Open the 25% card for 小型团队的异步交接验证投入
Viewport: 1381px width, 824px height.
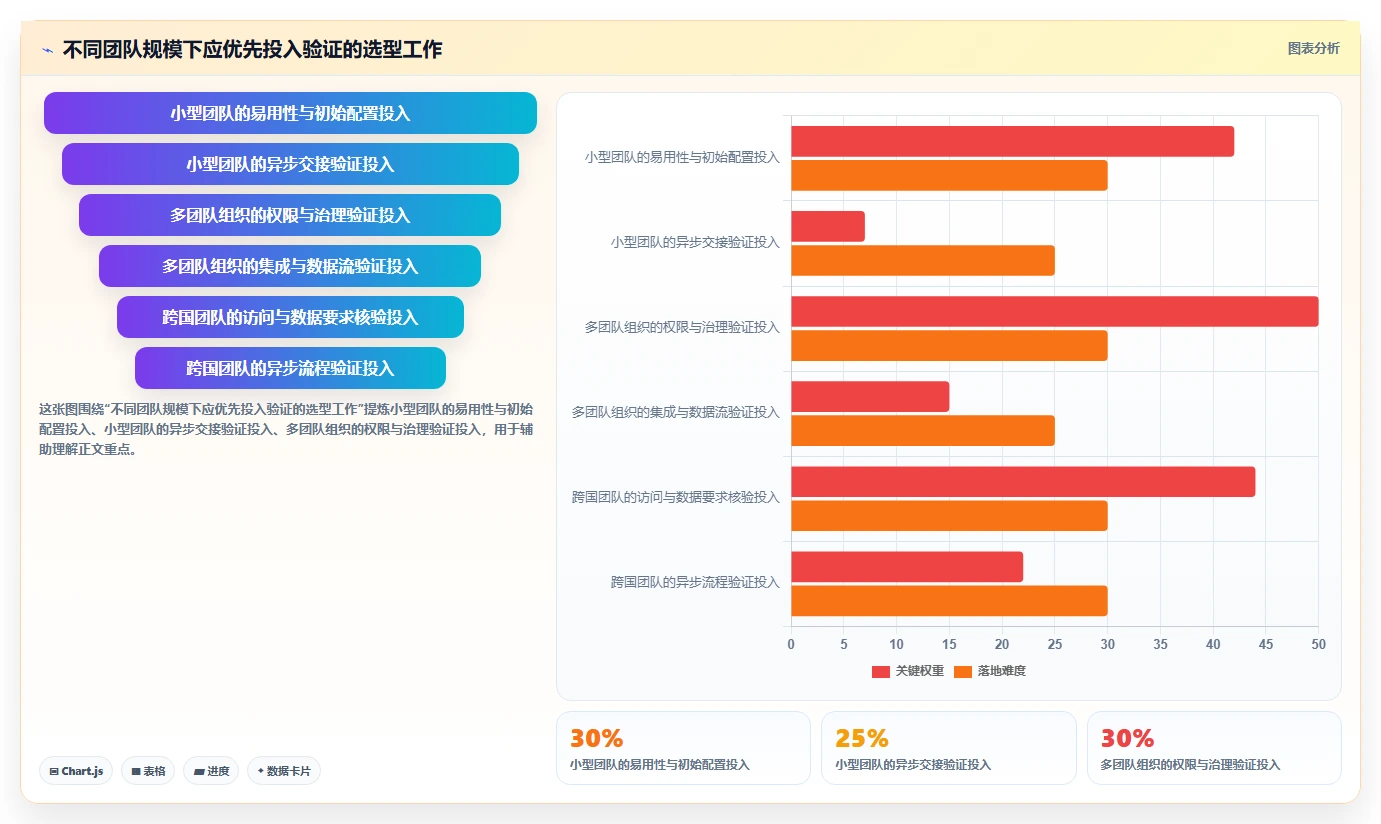949,748
